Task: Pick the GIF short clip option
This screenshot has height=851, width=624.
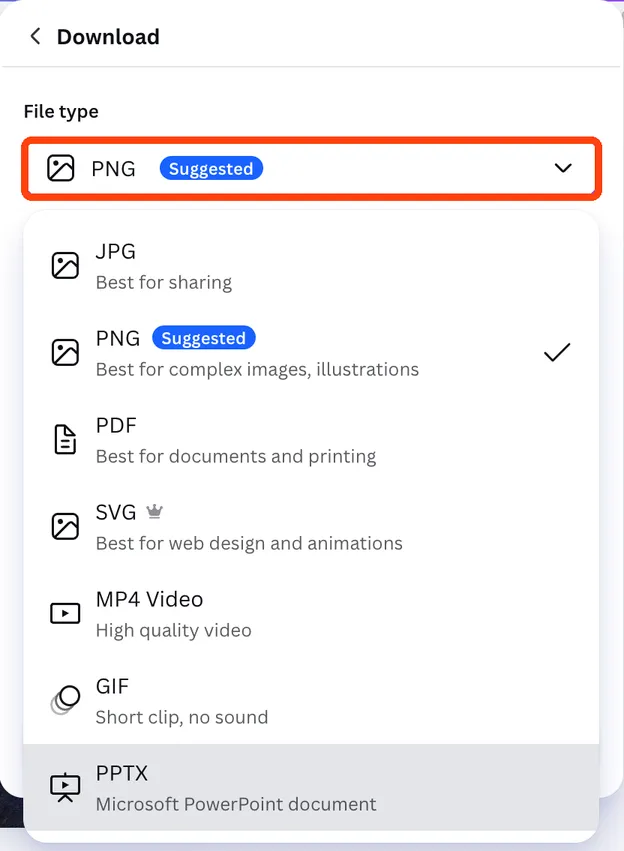Action: [x=311, y=700]
